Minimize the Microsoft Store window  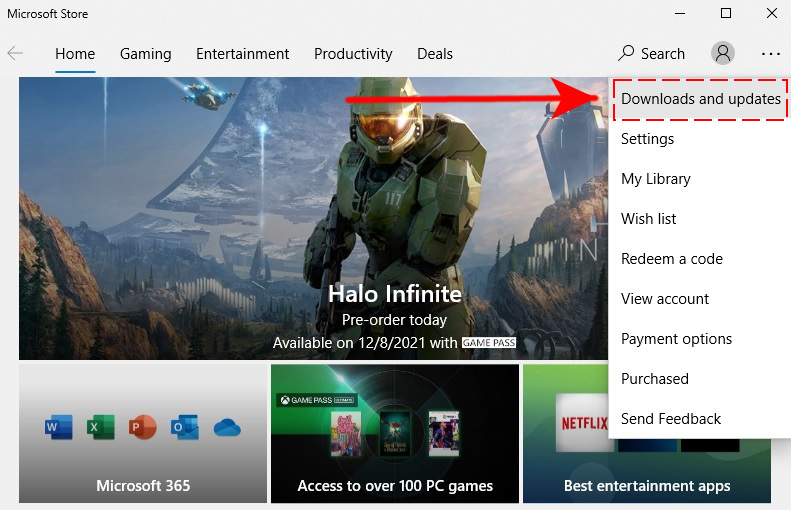click(x=680, y=14)
